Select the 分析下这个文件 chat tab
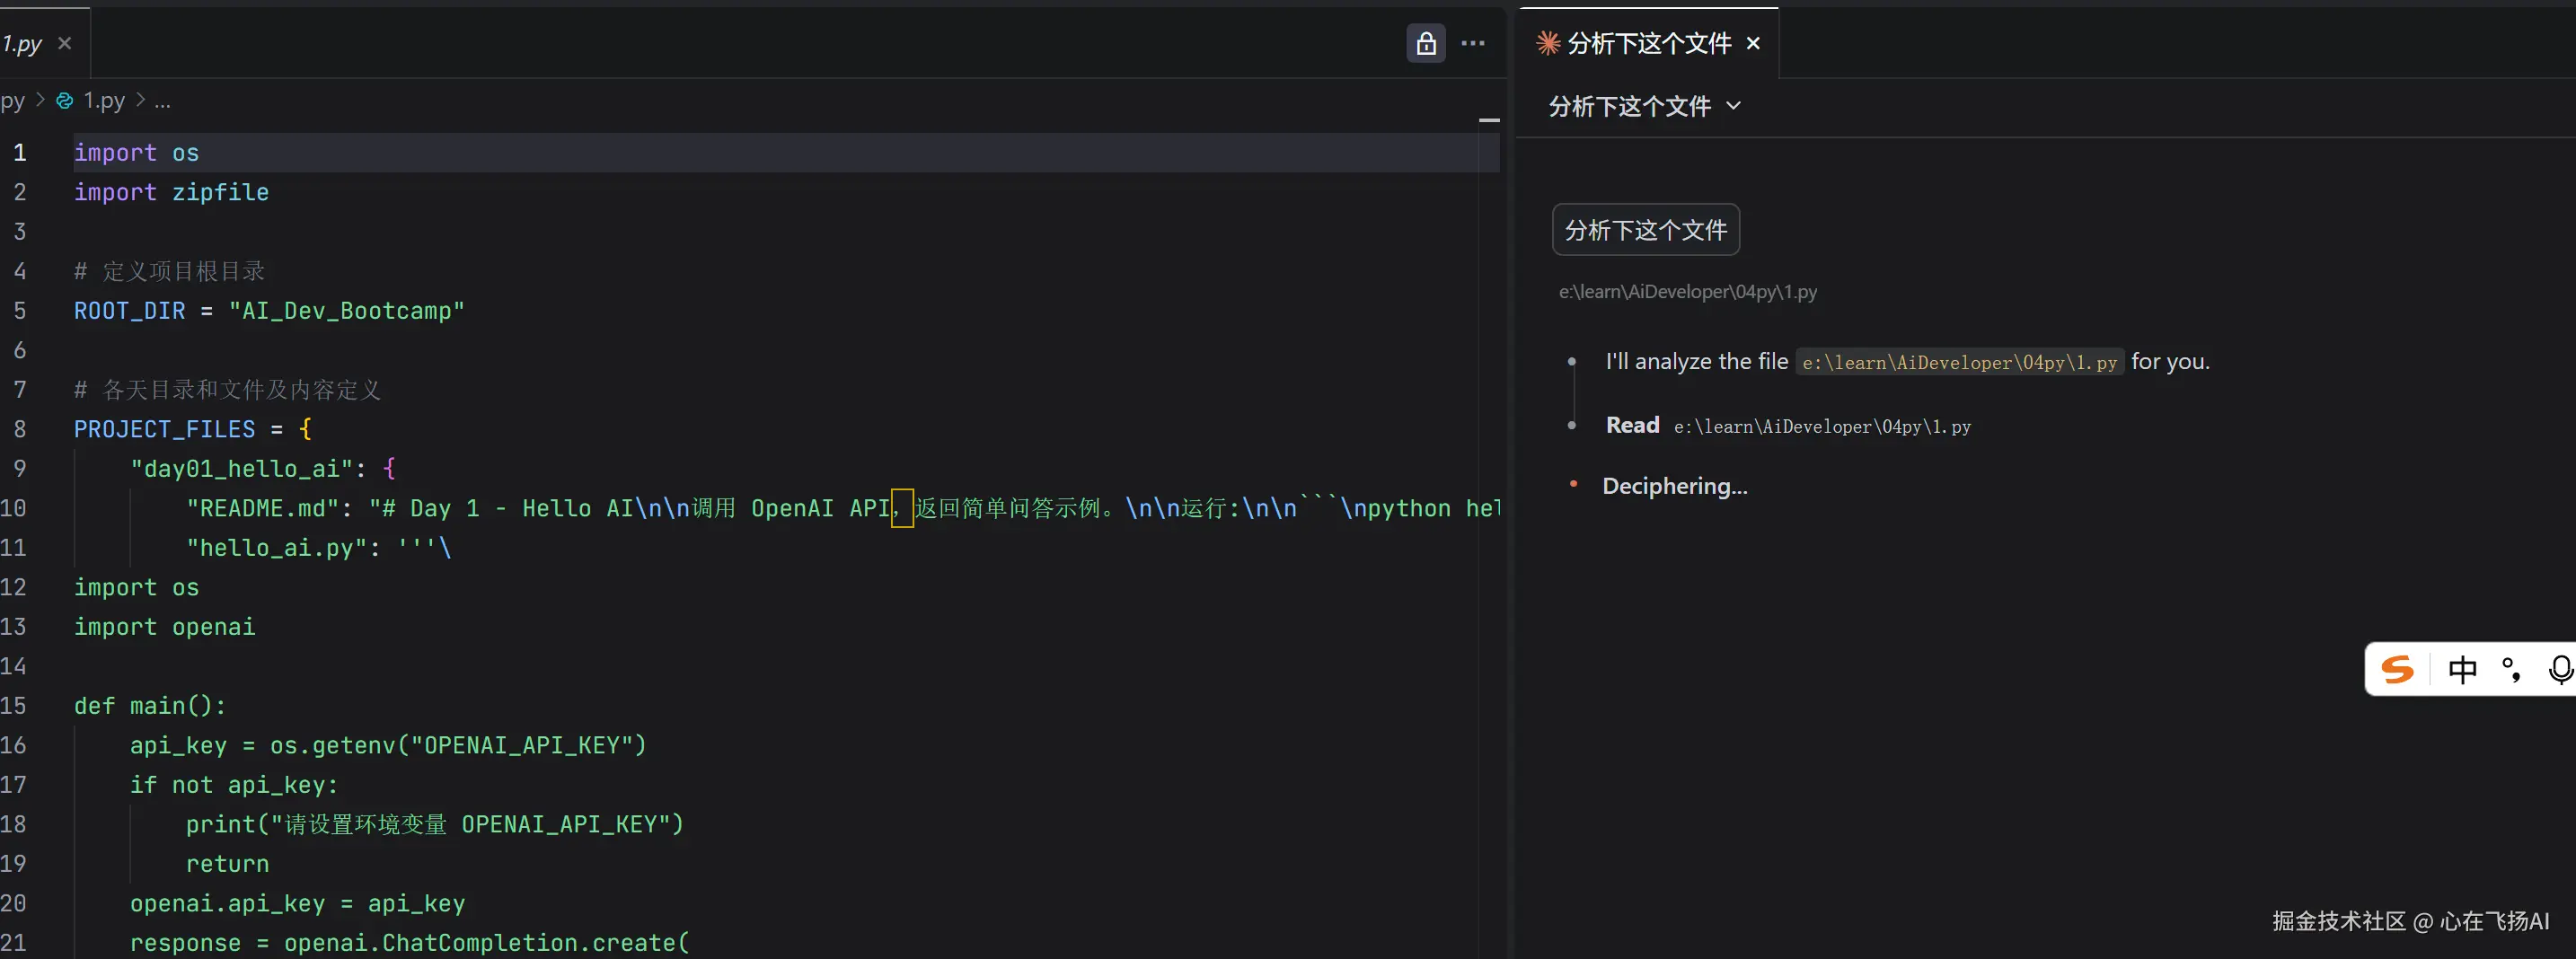Image resolution: width=2576 pixels, height=959 pixels. pos(1649,43)
